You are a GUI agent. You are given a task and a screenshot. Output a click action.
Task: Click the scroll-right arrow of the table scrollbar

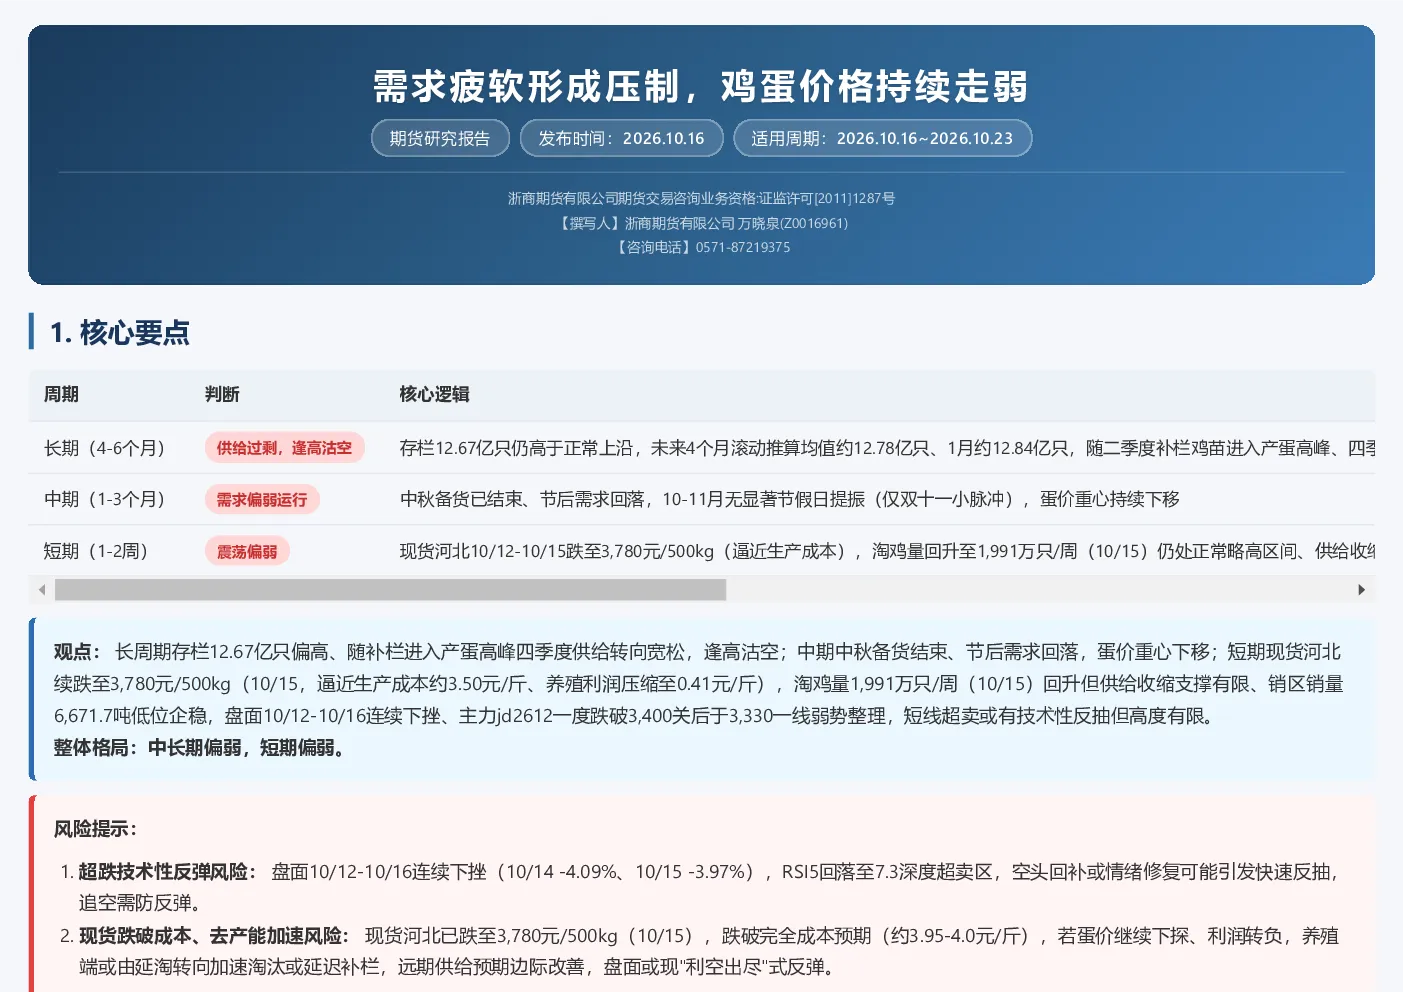pos(1361,590)
